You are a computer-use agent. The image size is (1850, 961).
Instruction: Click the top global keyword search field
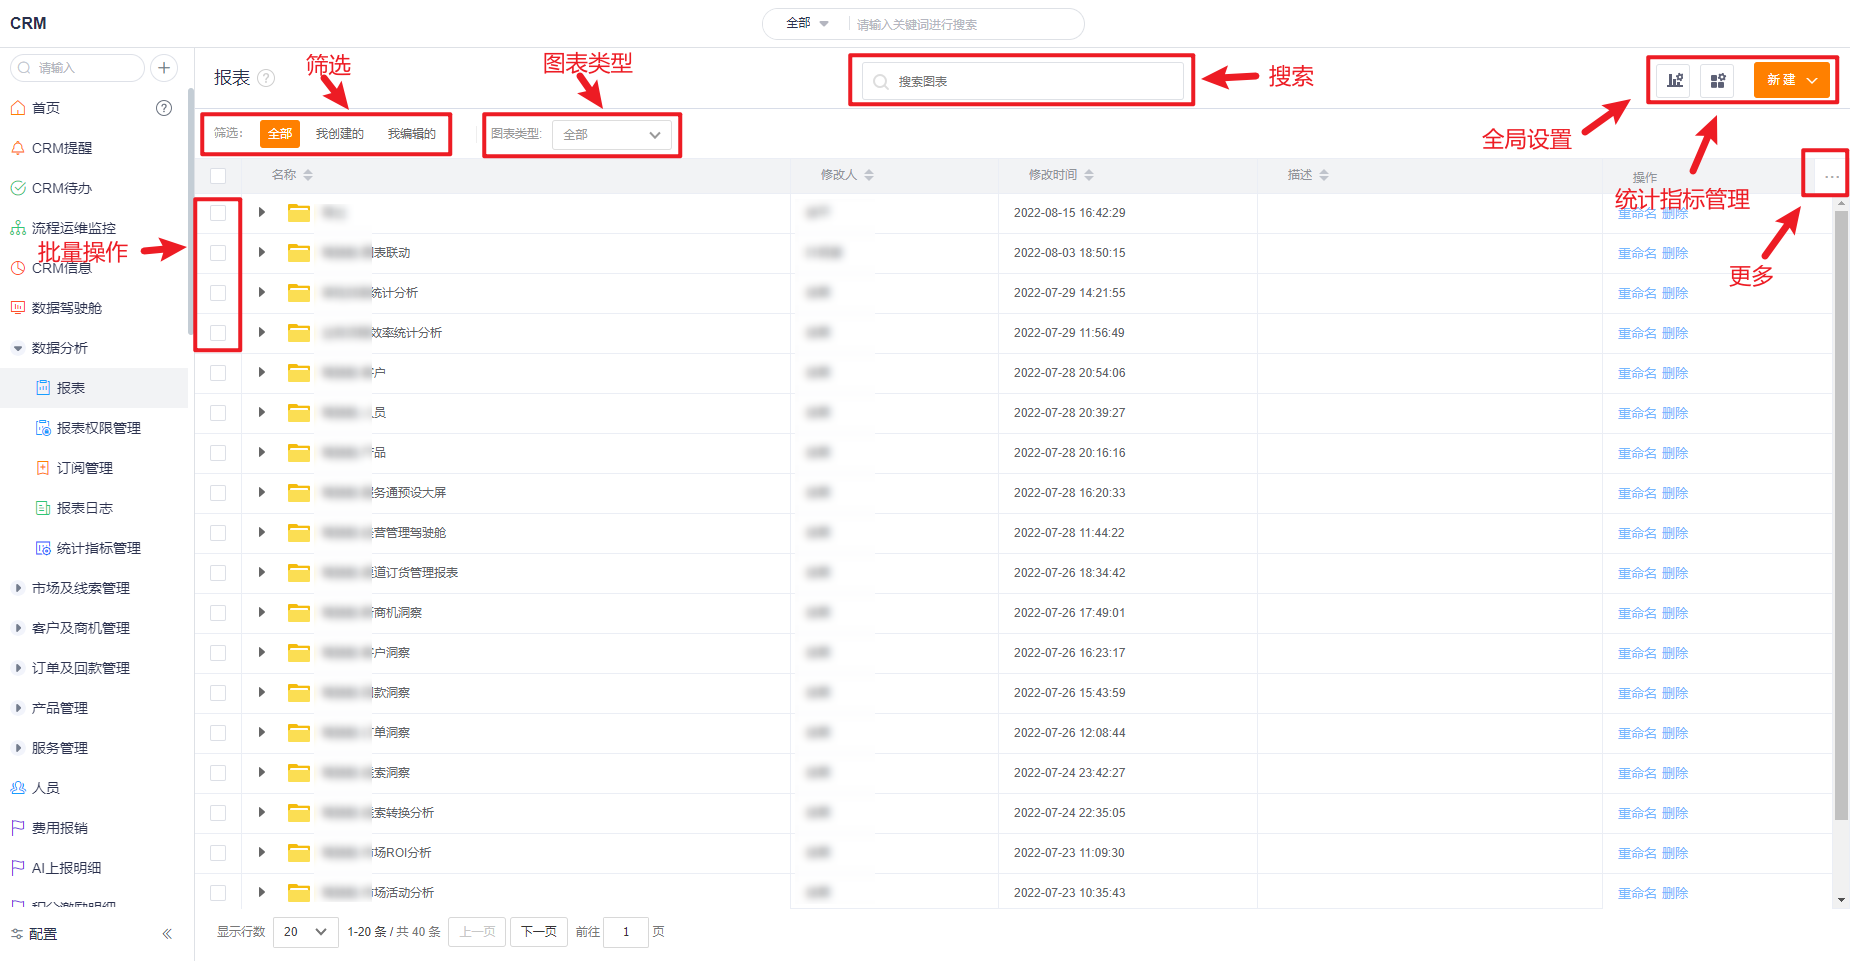pos(965,24)
